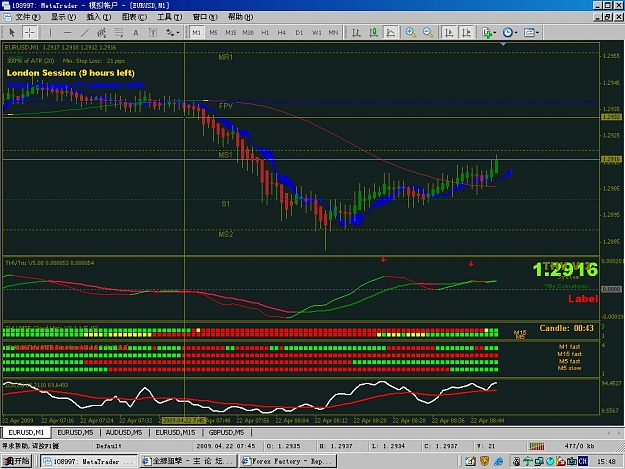Open the 文件 (File) menu
The width and height of the screenshot is (625, 469).
(28, 17)
